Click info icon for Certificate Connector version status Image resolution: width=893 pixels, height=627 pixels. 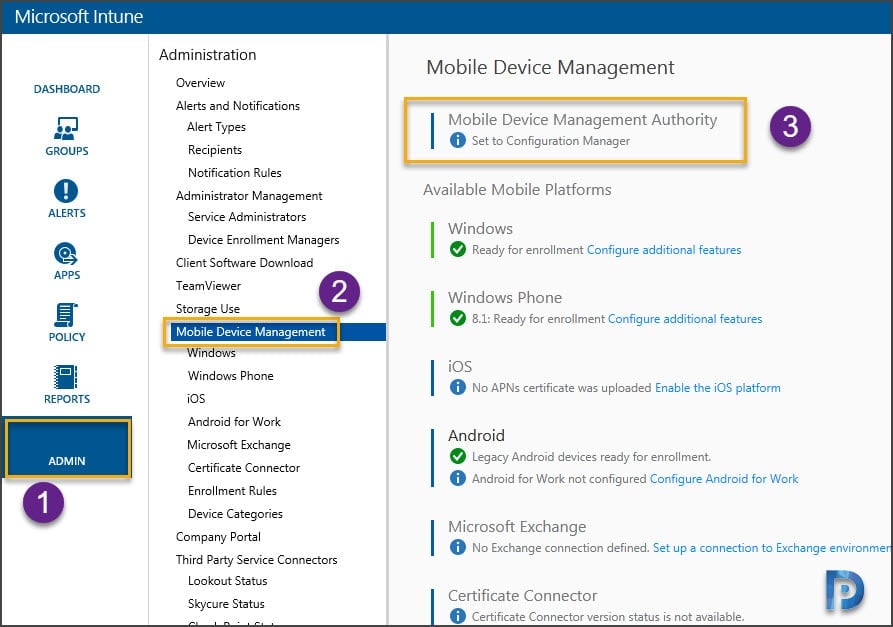457,616
